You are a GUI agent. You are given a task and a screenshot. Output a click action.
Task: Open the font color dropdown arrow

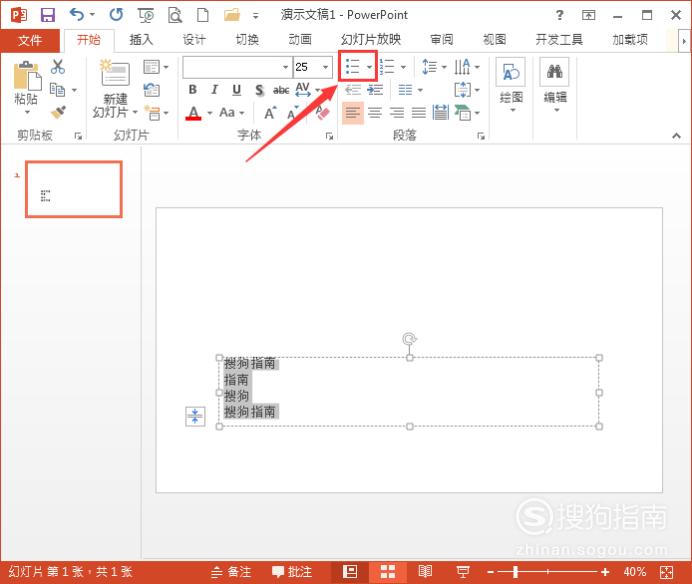[x=210, y=113]
